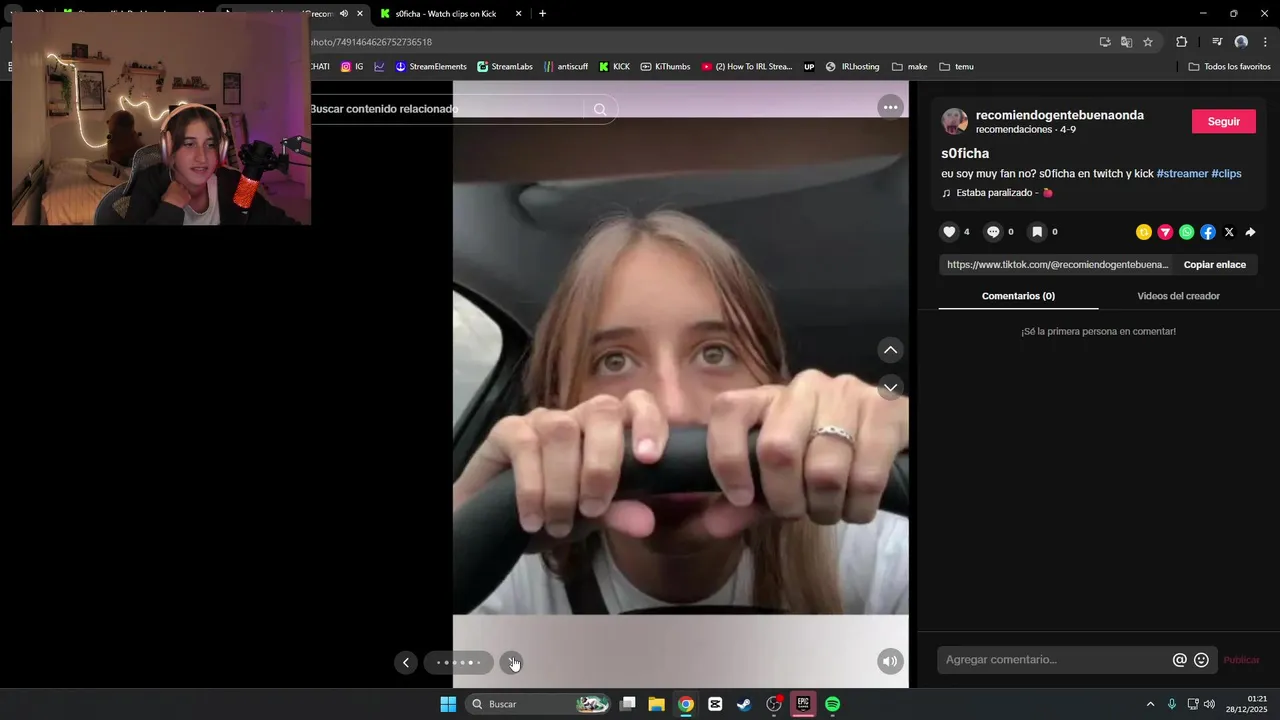Bookmark this page with the star icon
This screenshot has height=720, width=1280.
coord(1148,42)
